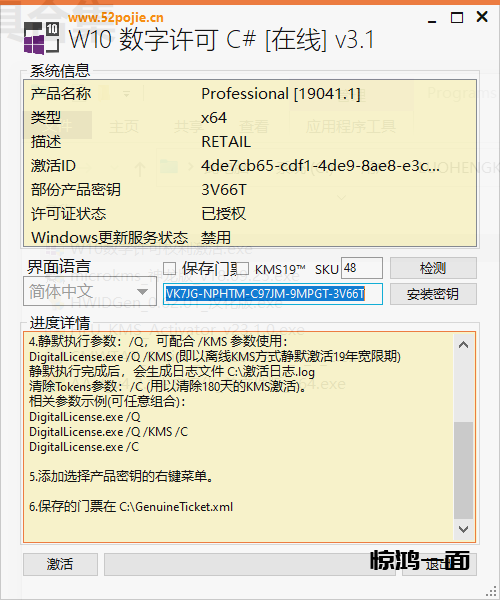The image size is (500, 600).
Task: Maximize the application window
Action: click(x=457, y=18)
